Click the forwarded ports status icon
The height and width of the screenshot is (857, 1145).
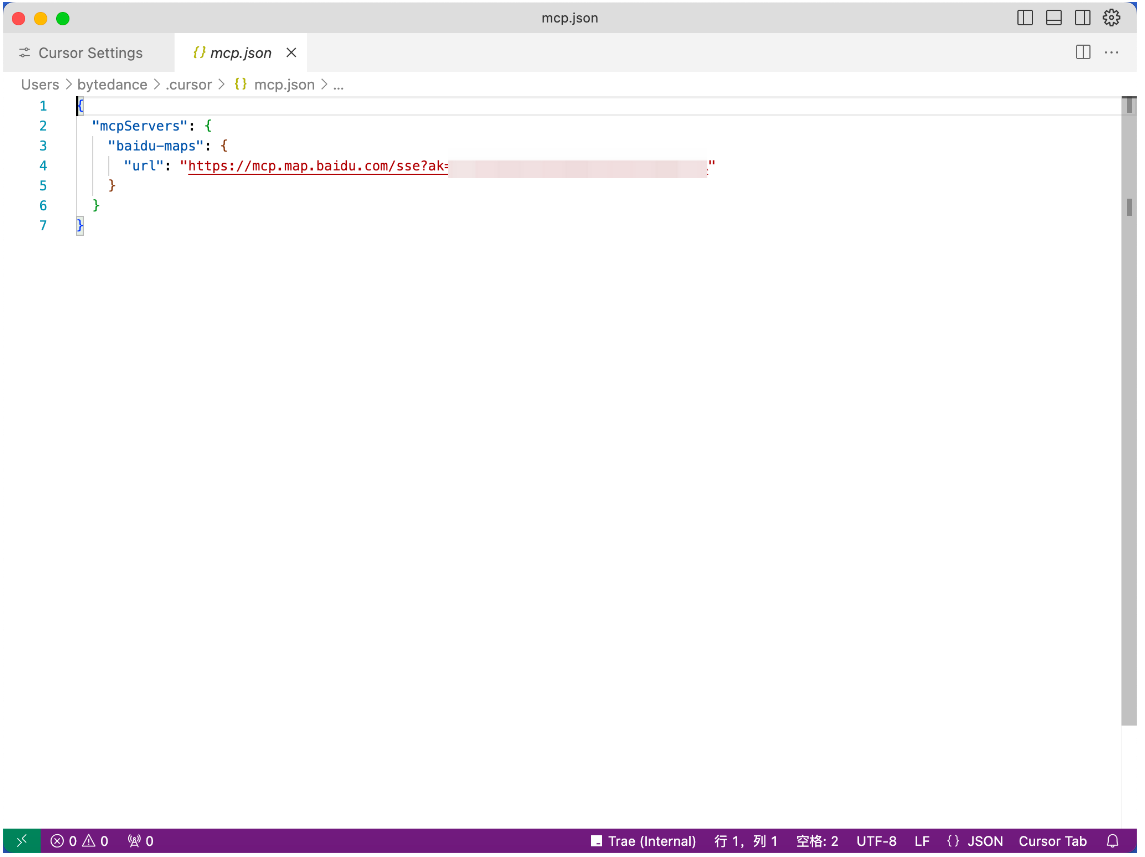tap(141, 841)
